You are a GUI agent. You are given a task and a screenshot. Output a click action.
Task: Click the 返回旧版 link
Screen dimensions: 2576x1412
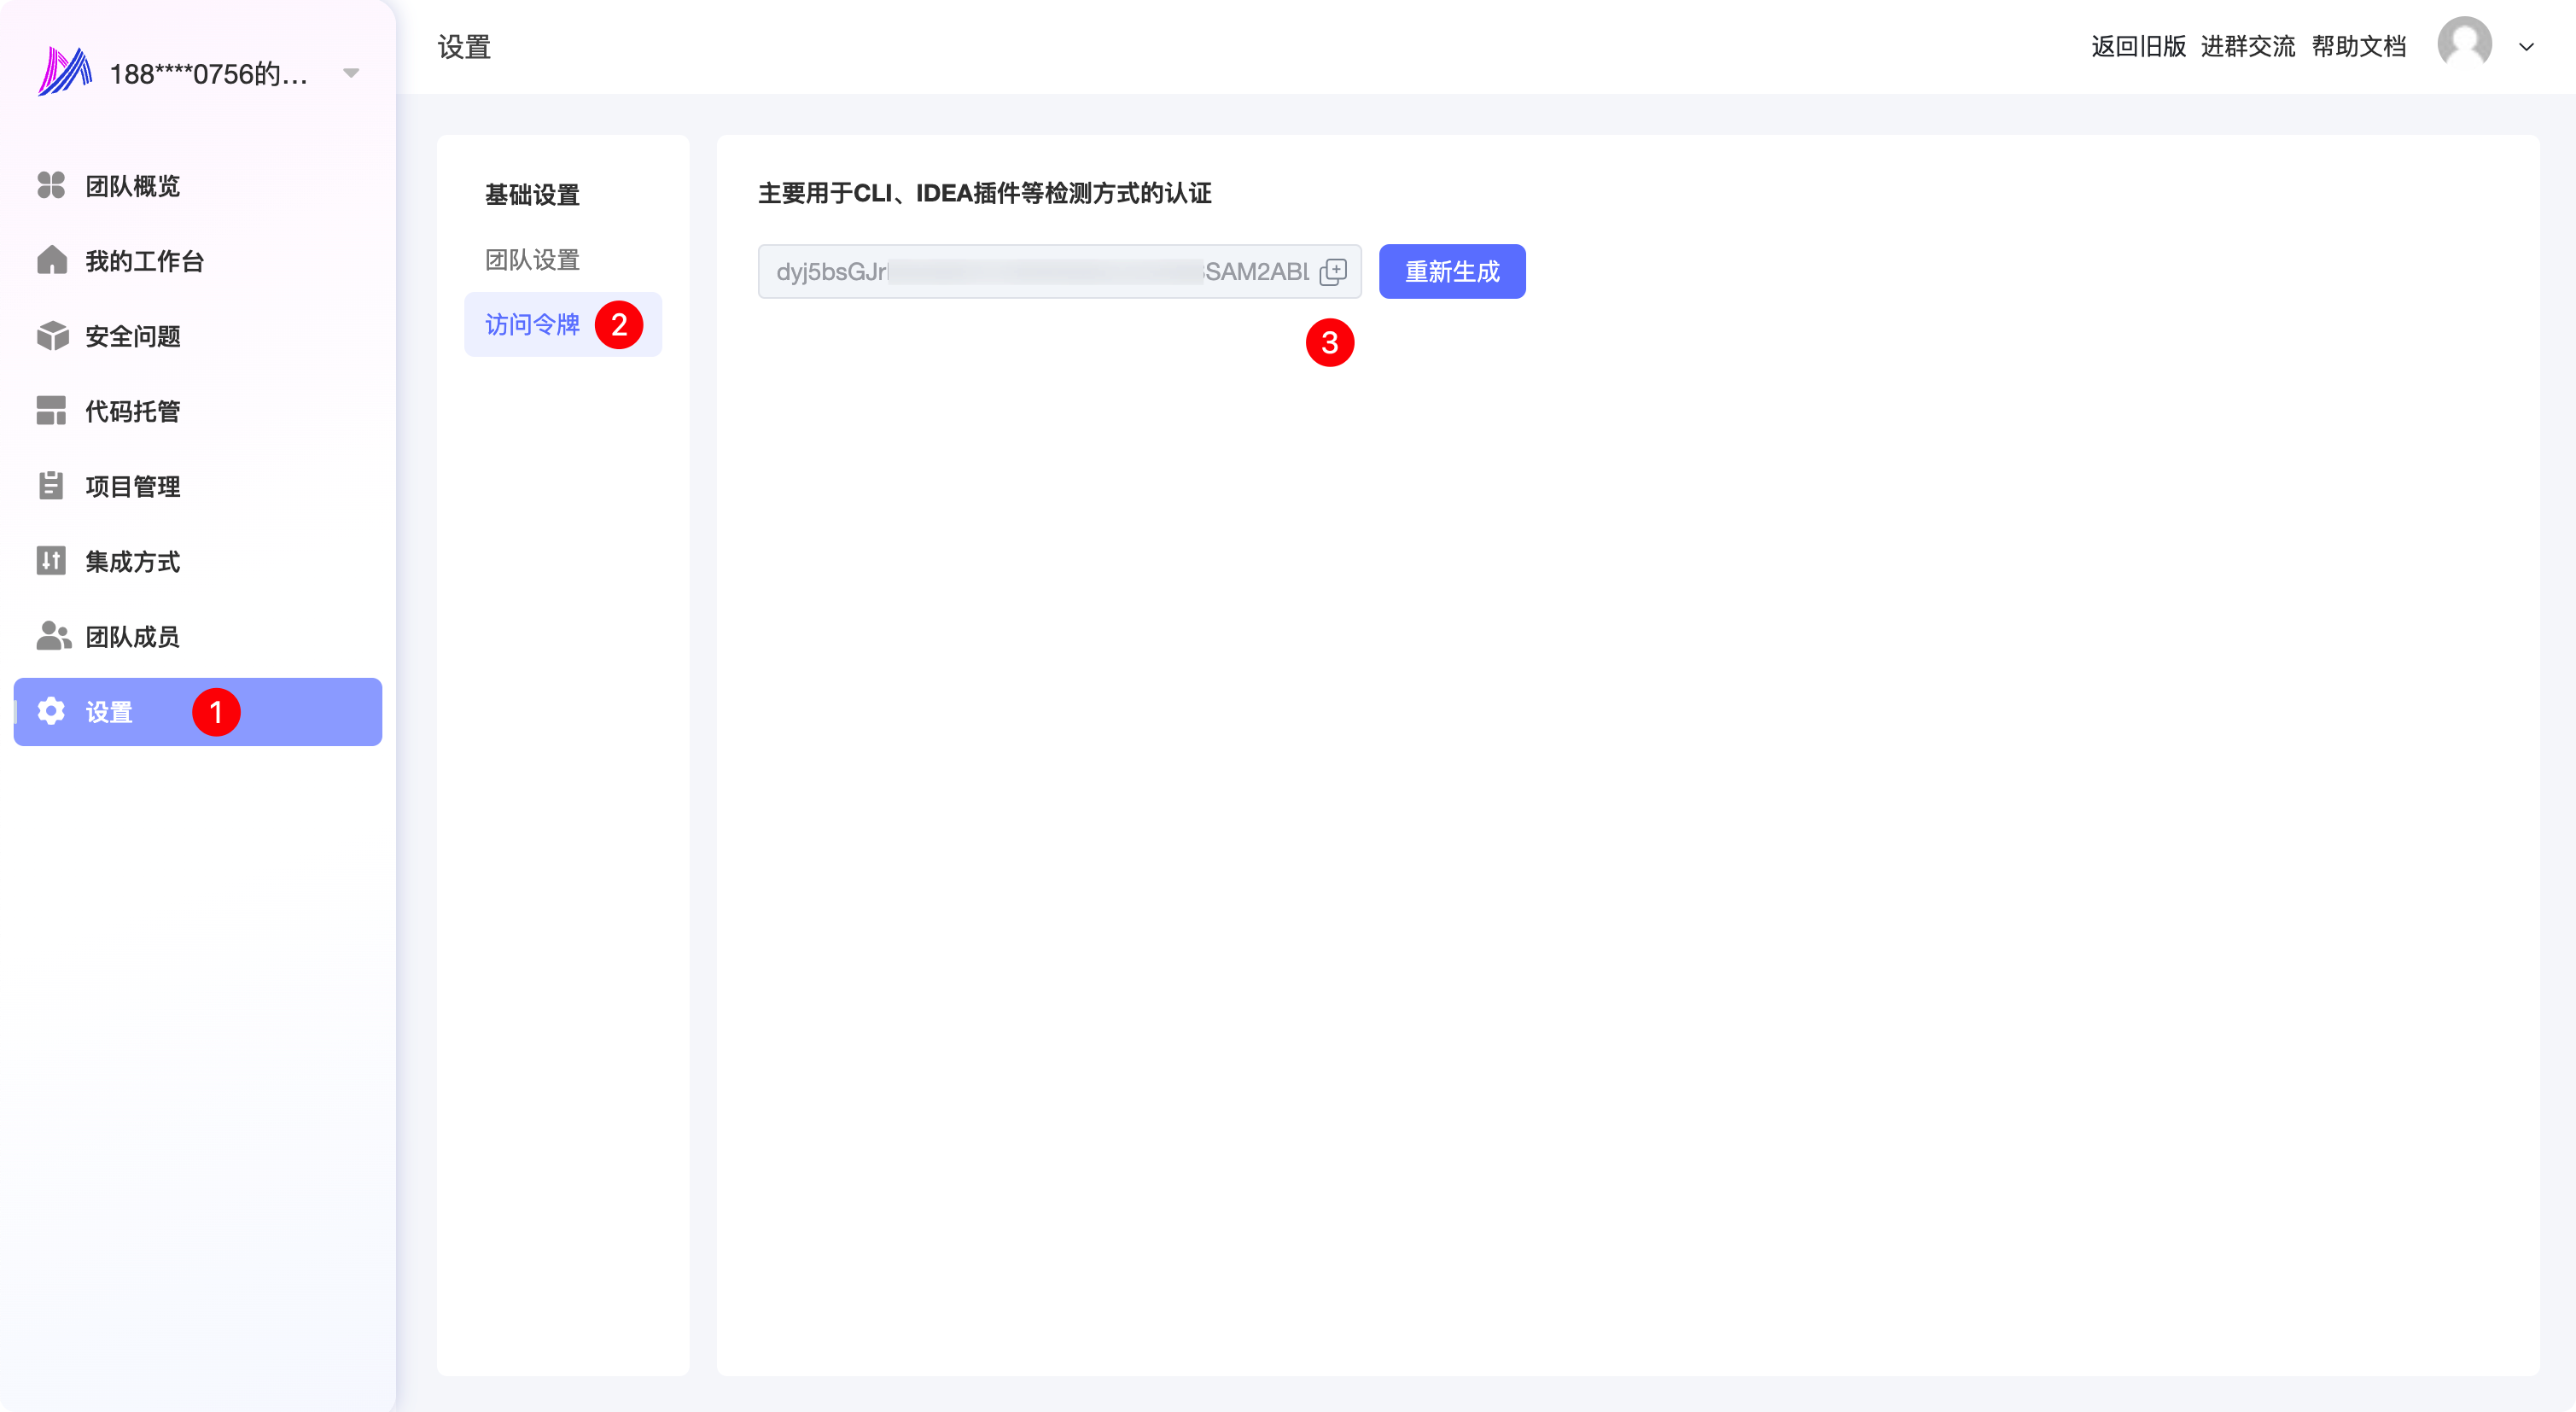click(2138, 47)
